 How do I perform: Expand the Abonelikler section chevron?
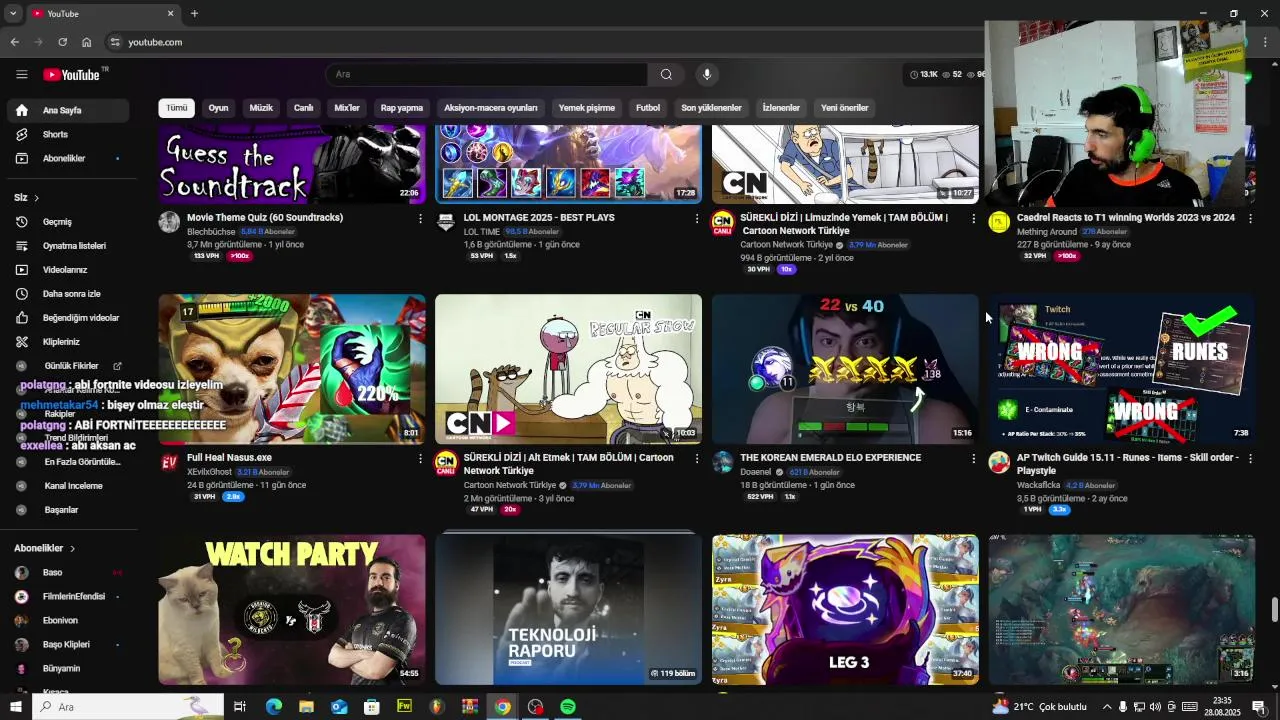point(72,549)
